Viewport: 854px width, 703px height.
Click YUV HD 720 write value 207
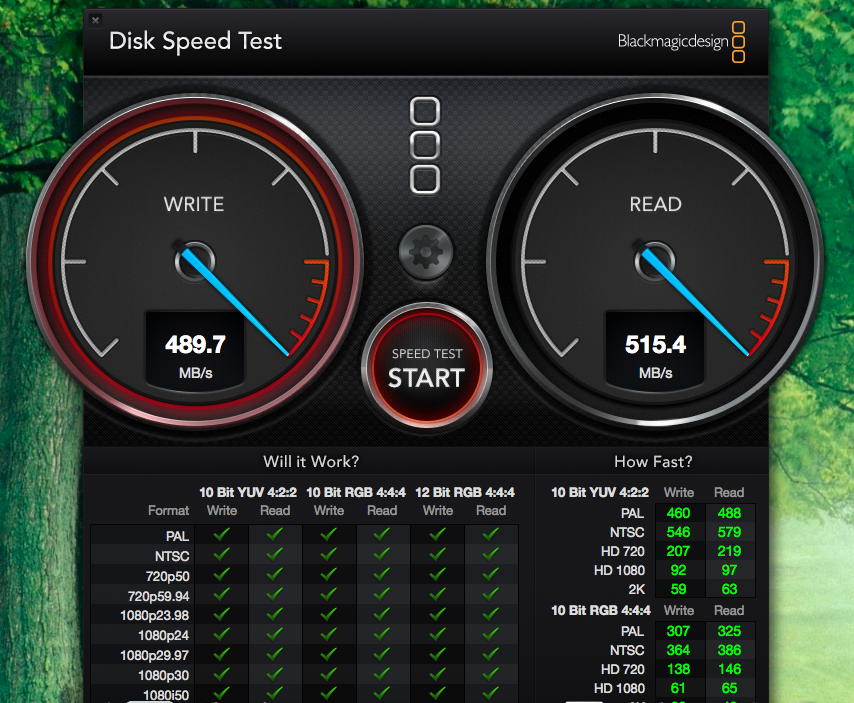[678, 551]
